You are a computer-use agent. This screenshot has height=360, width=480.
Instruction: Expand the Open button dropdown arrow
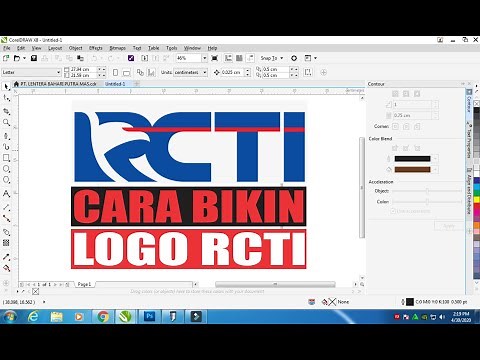click(x=24, y=58)
